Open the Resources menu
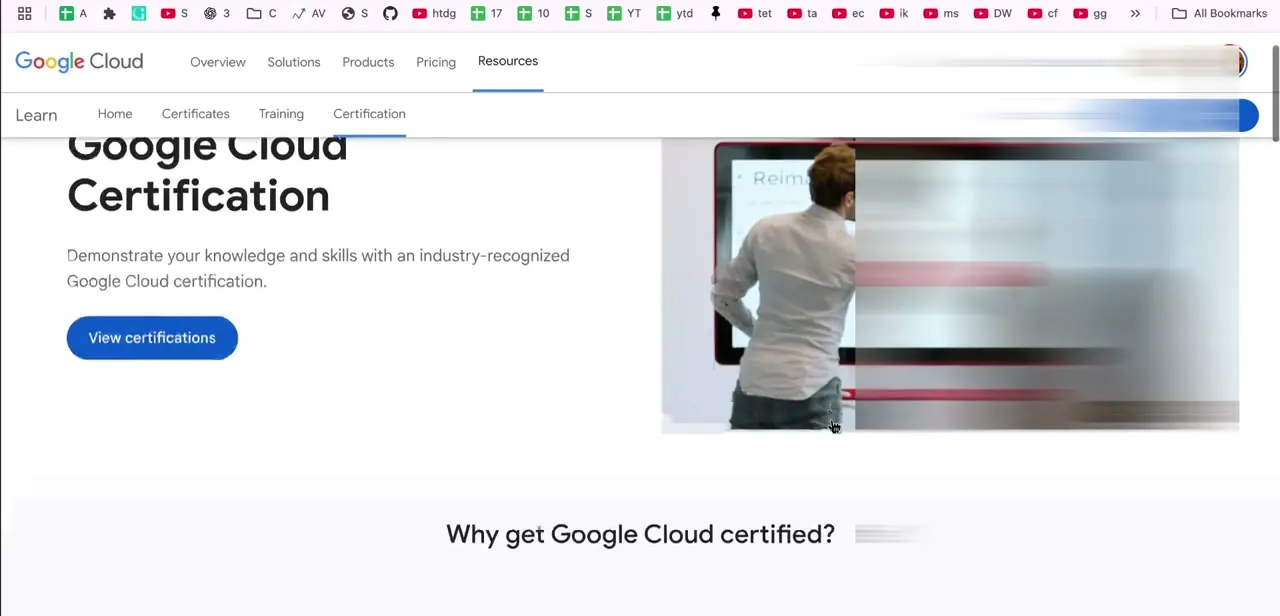This screenshot has height=616, width=1280. tap(508, 61)
